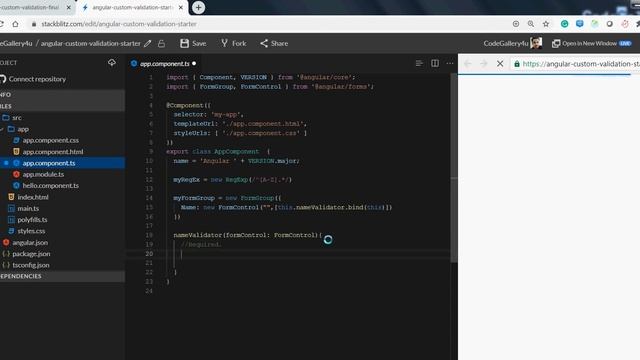The height and width of the screenshot is (360, 640).
Task: Bookmark the page with star icon
Action: 546,24
